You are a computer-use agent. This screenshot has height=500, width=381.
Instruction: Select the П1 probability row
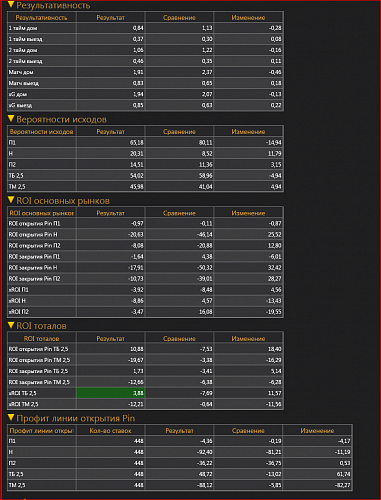(145, 142)
